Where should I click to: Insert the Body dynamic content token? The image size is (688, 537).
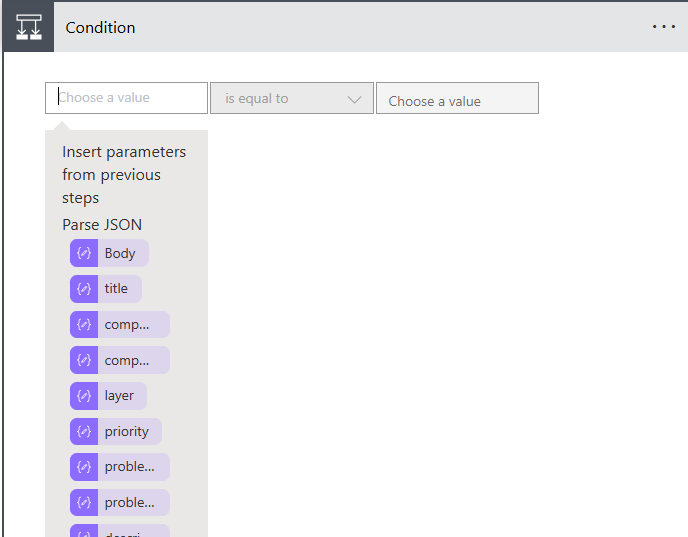(x=120, y=253)
